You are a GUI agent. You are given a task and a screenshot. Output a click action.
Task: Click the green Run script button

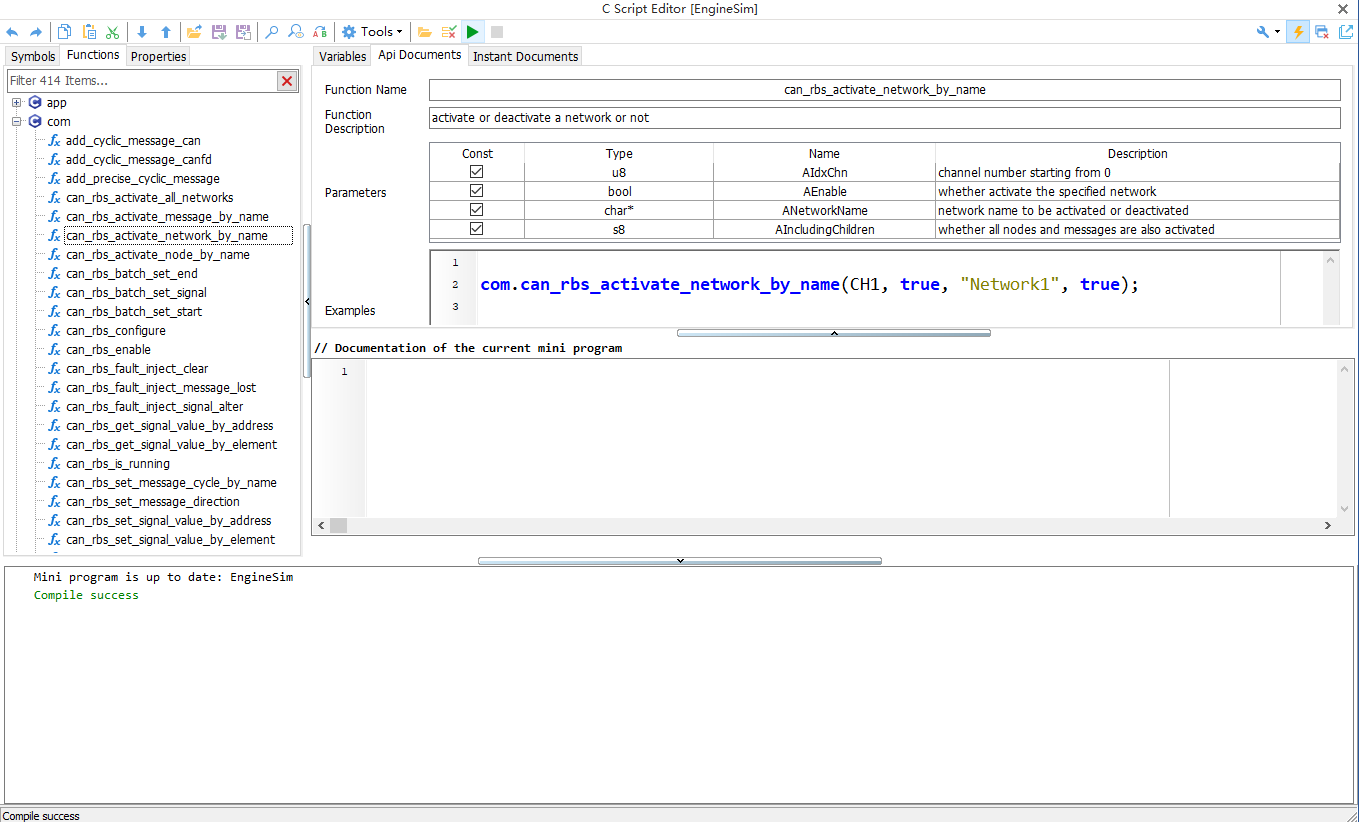tap(473, 32)
